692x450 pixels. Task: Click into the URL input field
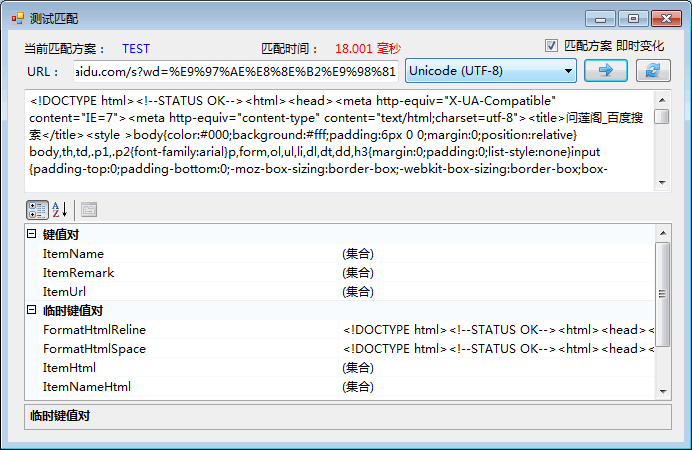click(236, 71)
